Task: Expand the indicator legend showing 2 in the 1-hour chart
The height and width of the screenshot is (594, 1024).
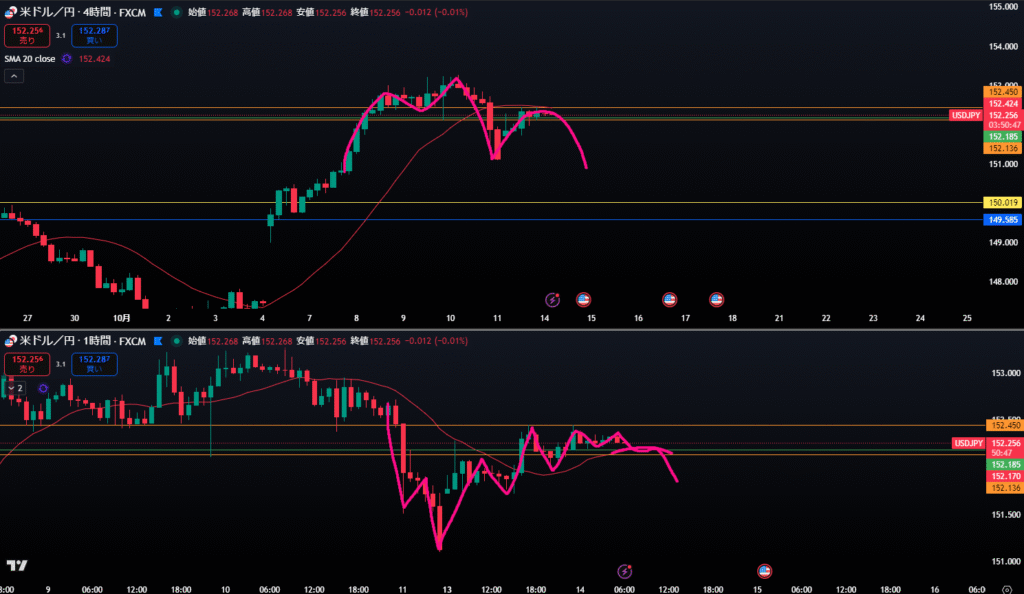Action: click(x=15, y=388)
